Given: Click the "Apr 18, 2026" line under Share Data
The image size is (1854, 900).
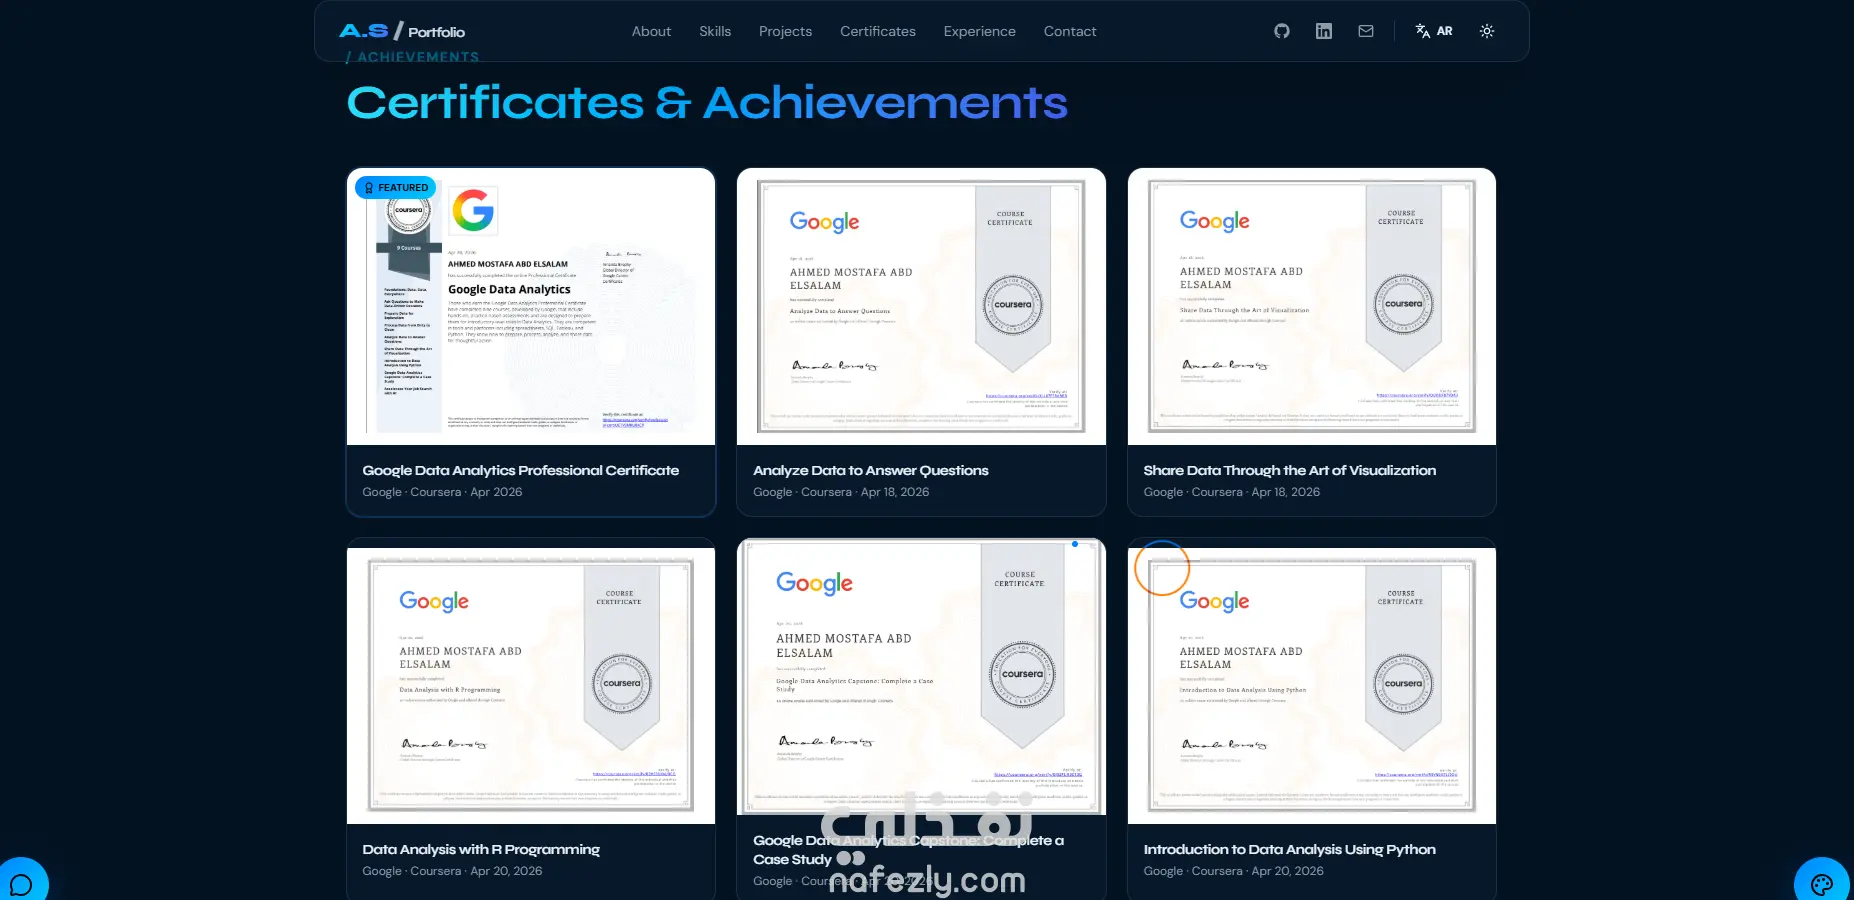Looking at the screenshot, I should point(1232,492).
